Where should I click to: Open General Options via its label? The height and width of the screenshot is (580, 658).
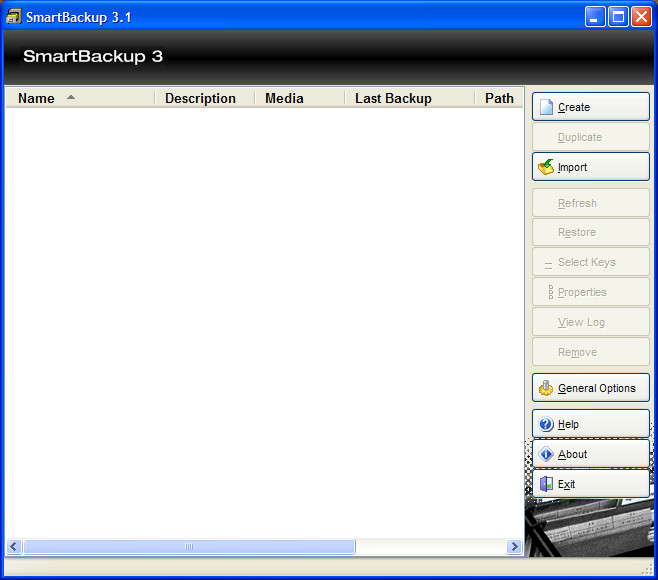tap(596, 388)
